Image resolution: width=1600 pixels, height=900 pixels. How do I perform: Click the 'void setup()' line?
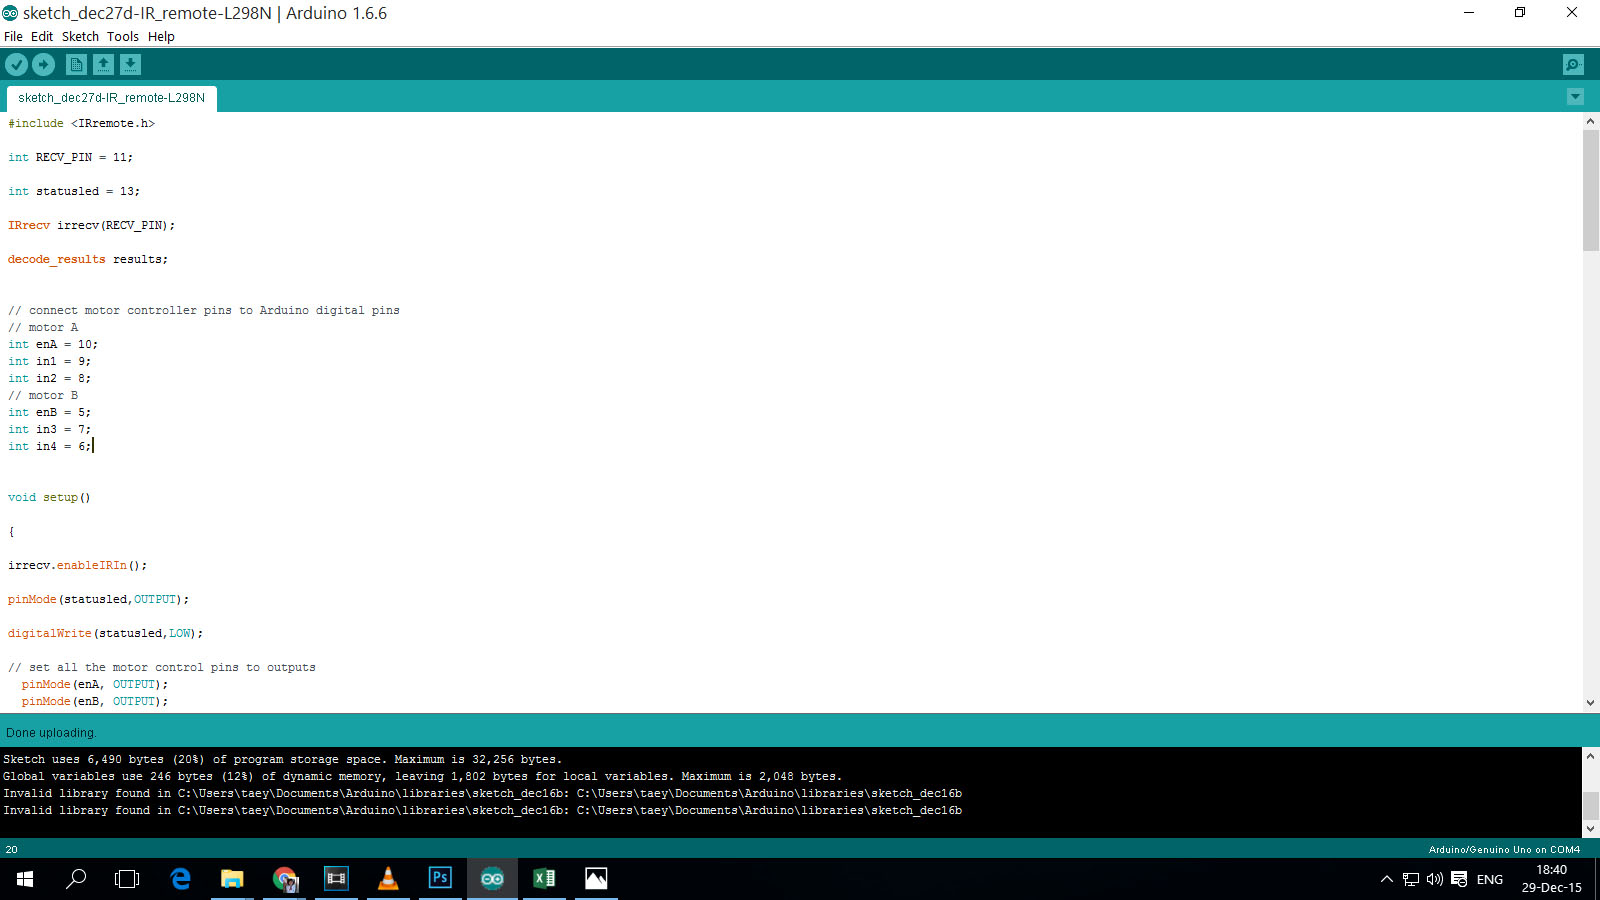(49, 498)
